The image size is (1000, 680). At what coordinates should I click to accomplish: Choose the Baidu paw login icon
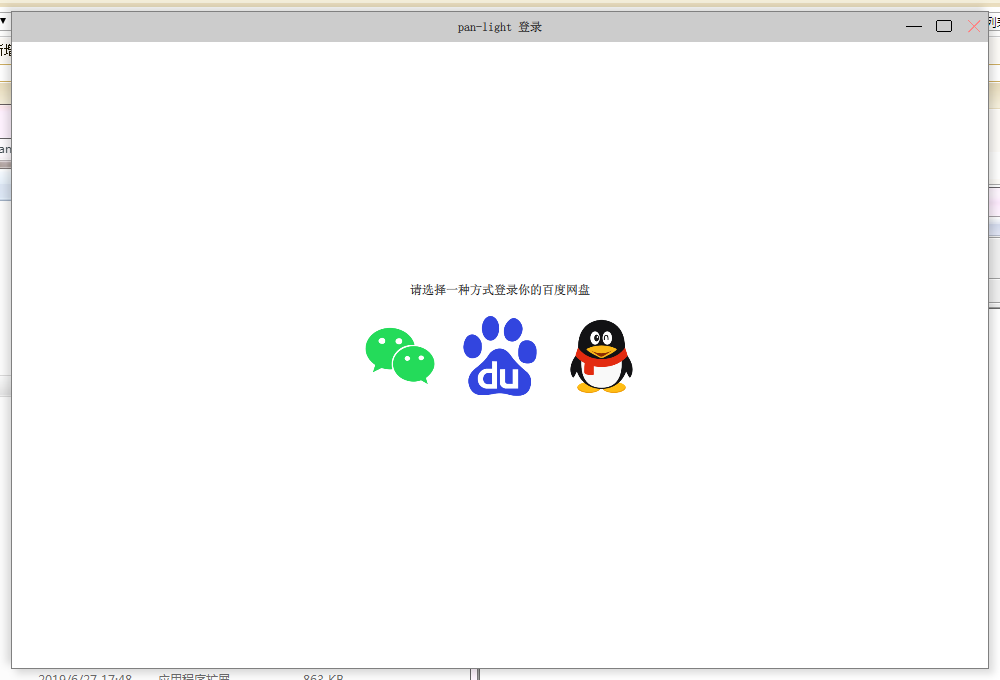tap(500, 355)
